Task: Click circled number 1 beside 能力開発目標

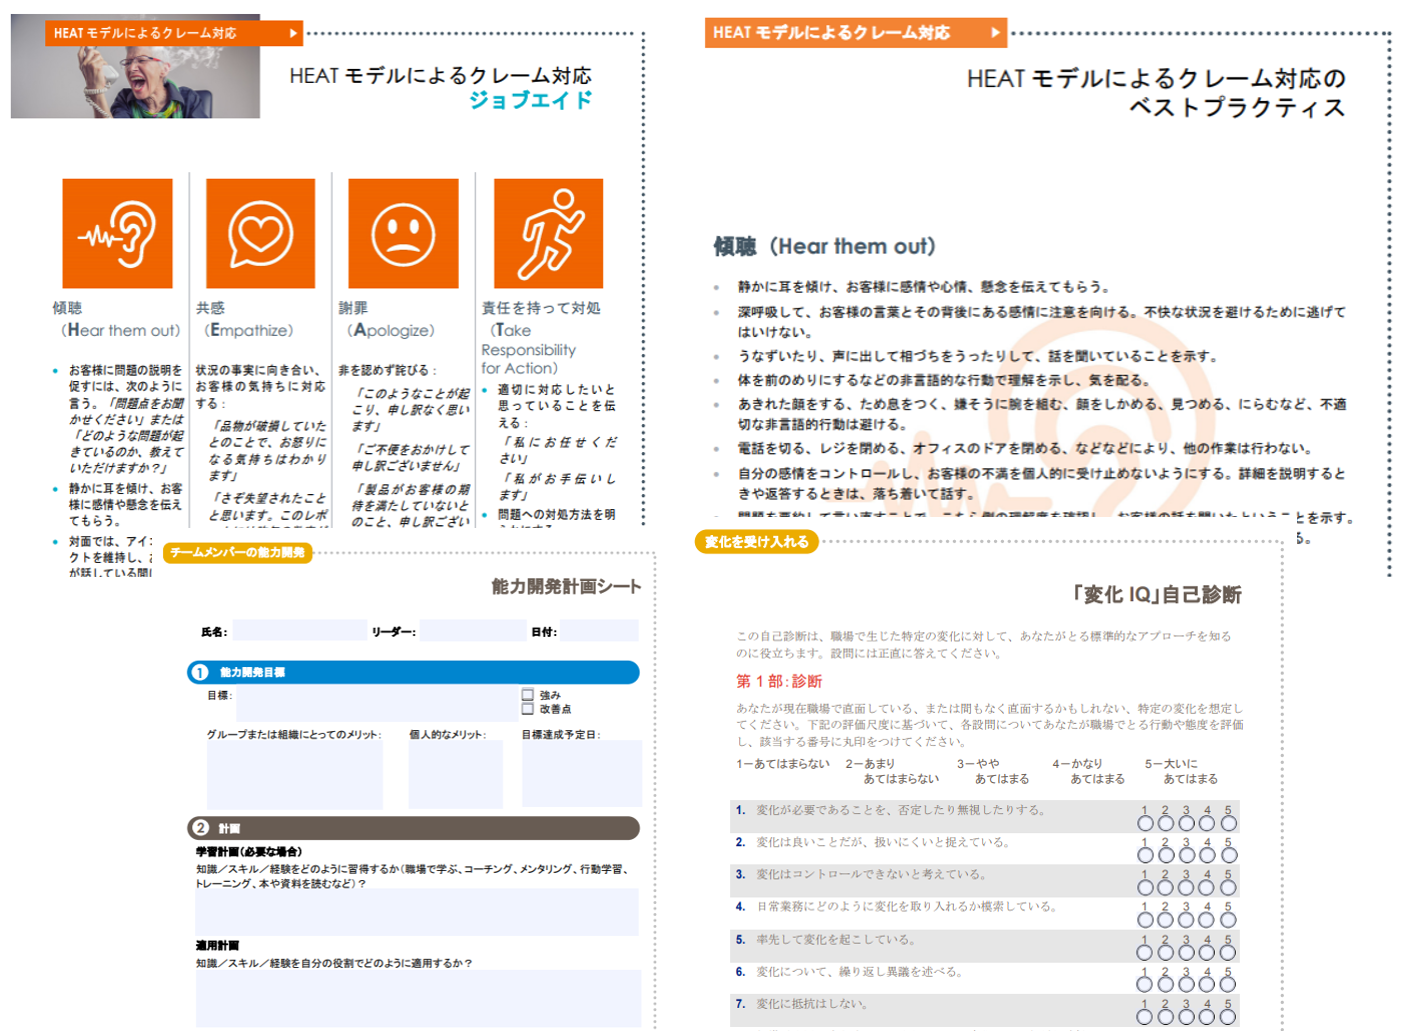Action: (x=200, y=672)
